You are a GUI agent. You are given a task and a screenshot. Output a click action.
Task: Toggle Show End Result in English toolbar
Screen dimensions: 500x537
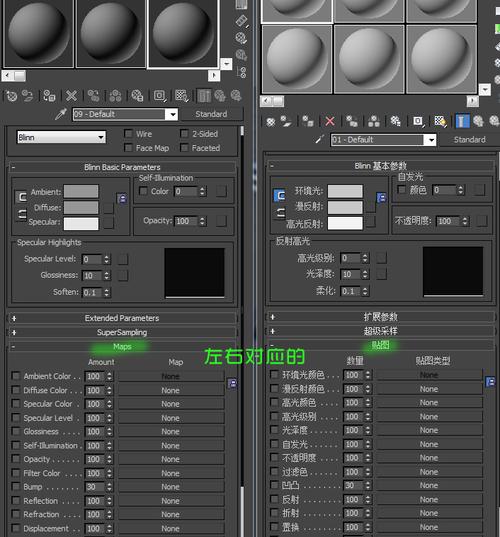coord(204,96)
